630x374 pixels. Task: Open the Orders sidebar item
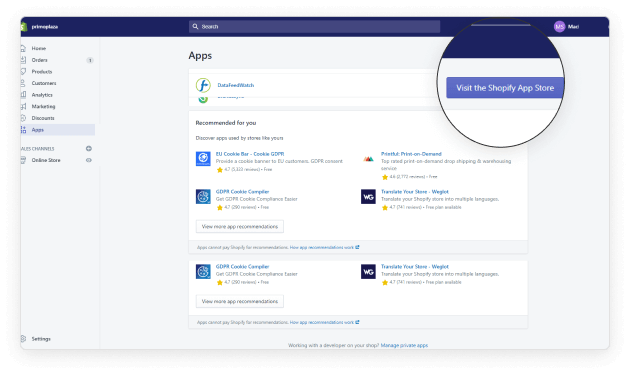click(40, 60)
